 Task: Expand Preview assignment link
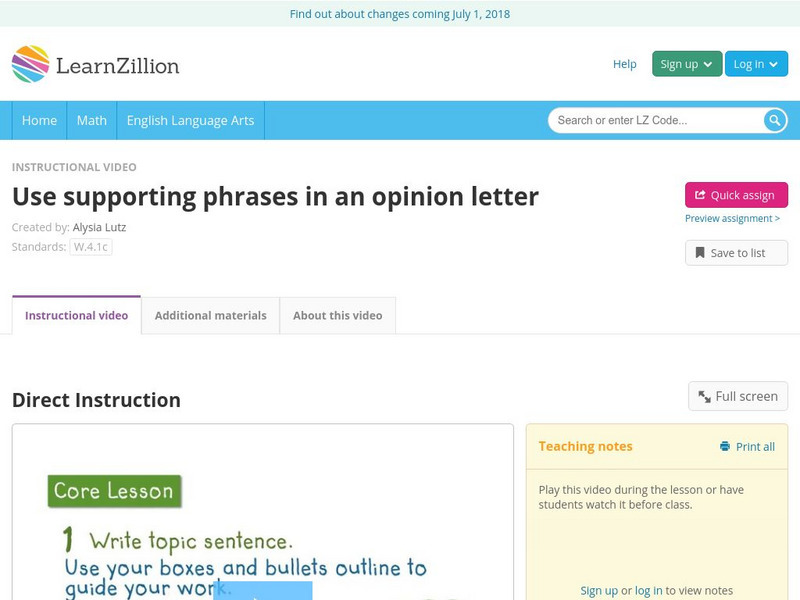tap(732, 218)
